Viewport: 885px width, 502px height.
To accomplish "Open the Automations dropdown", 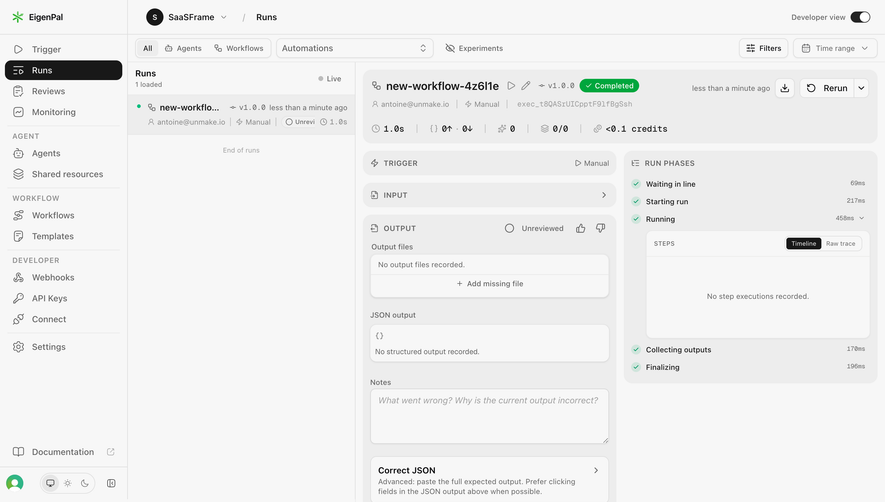I will tap(354, 48).
